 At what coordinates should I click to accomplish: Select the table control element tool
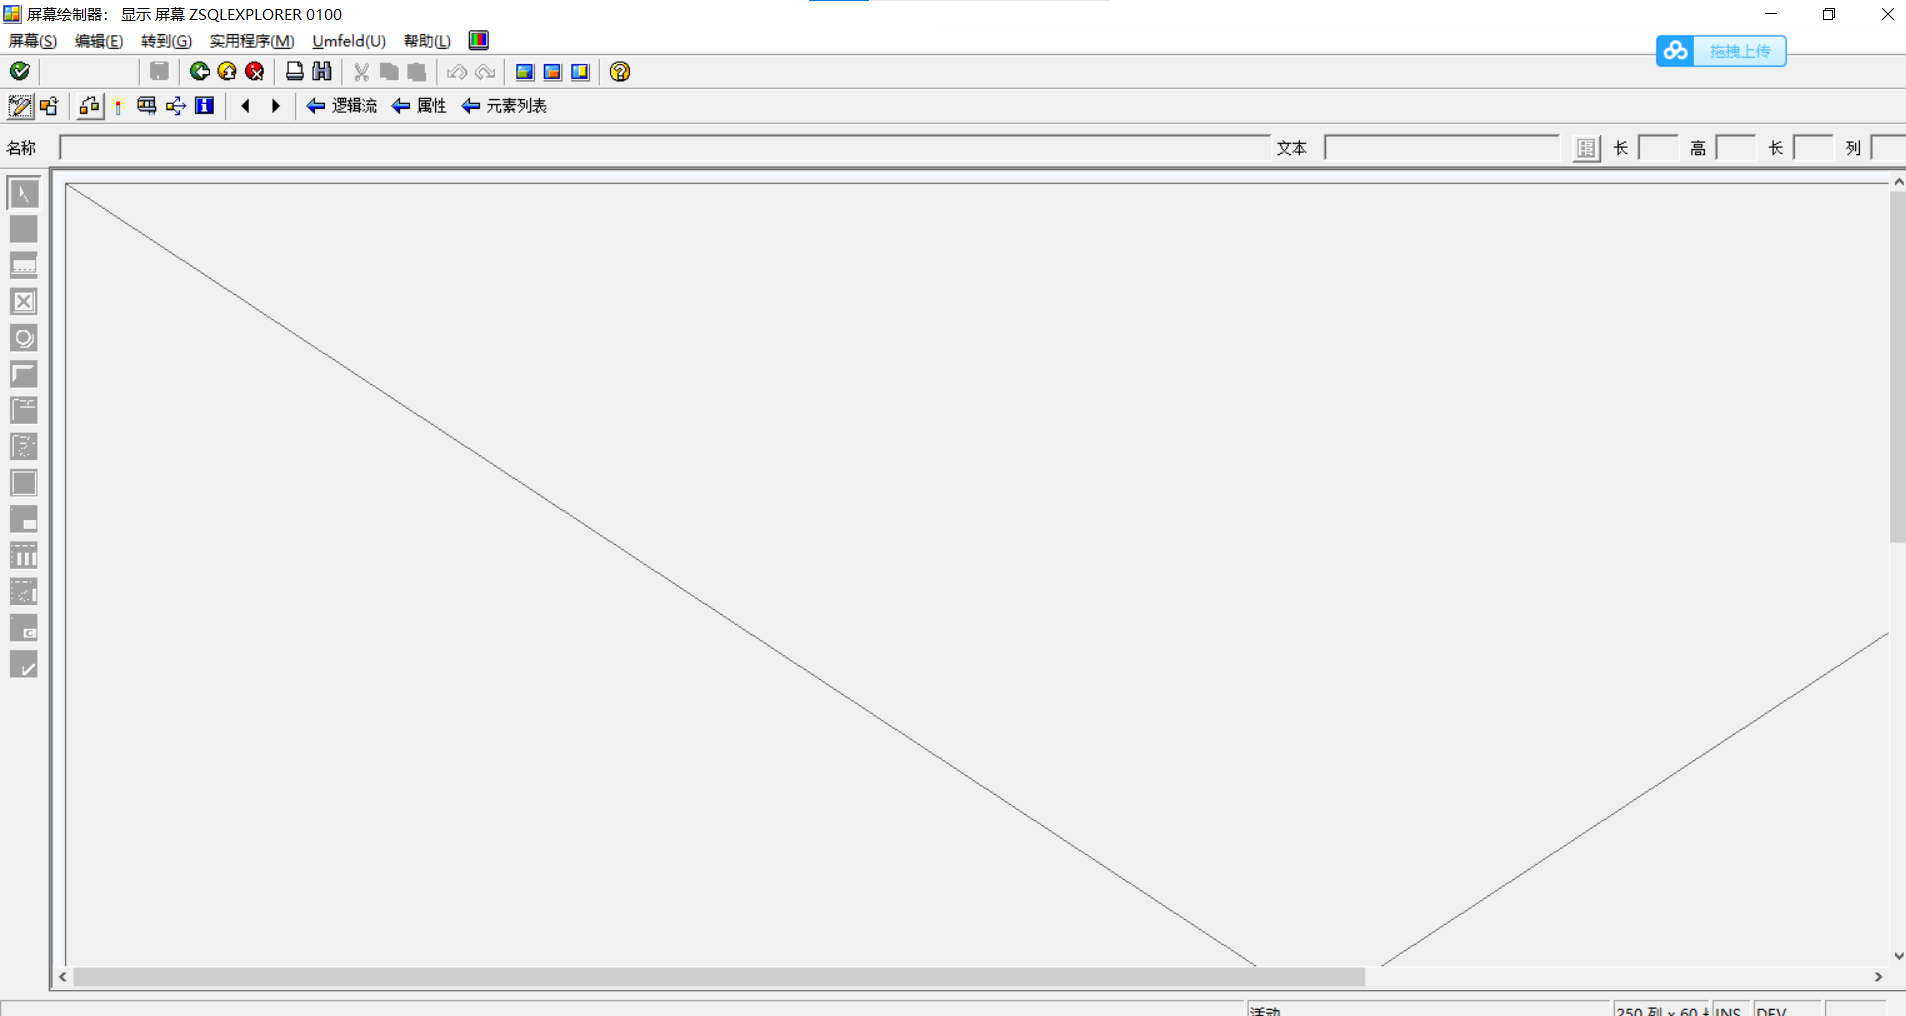coord(23,555)
